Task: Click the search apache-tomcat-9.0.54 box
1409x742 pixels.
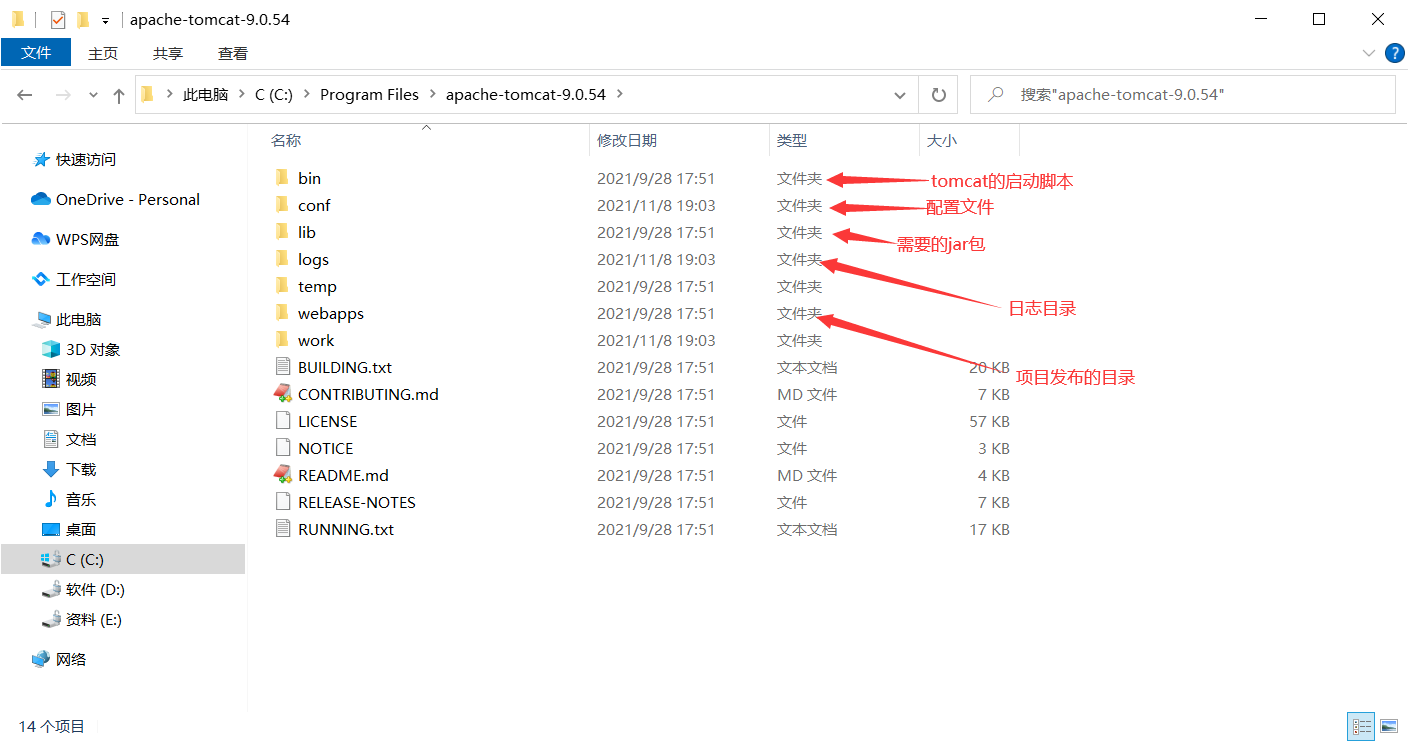Action: tap(1183, 94)
